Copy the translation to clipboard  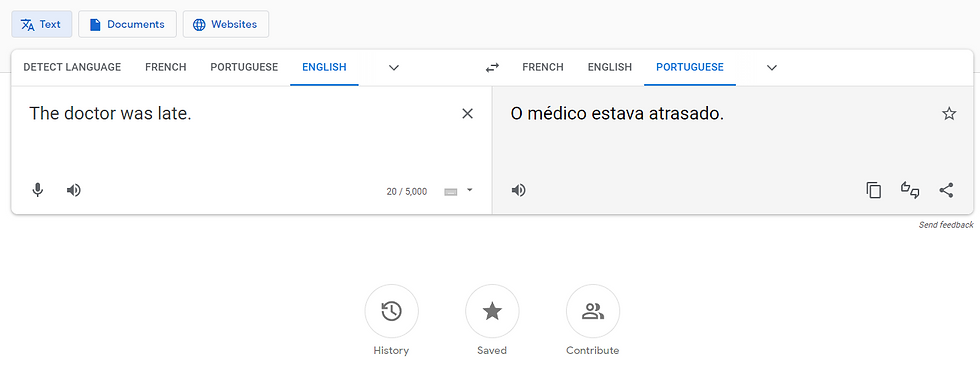874,190
